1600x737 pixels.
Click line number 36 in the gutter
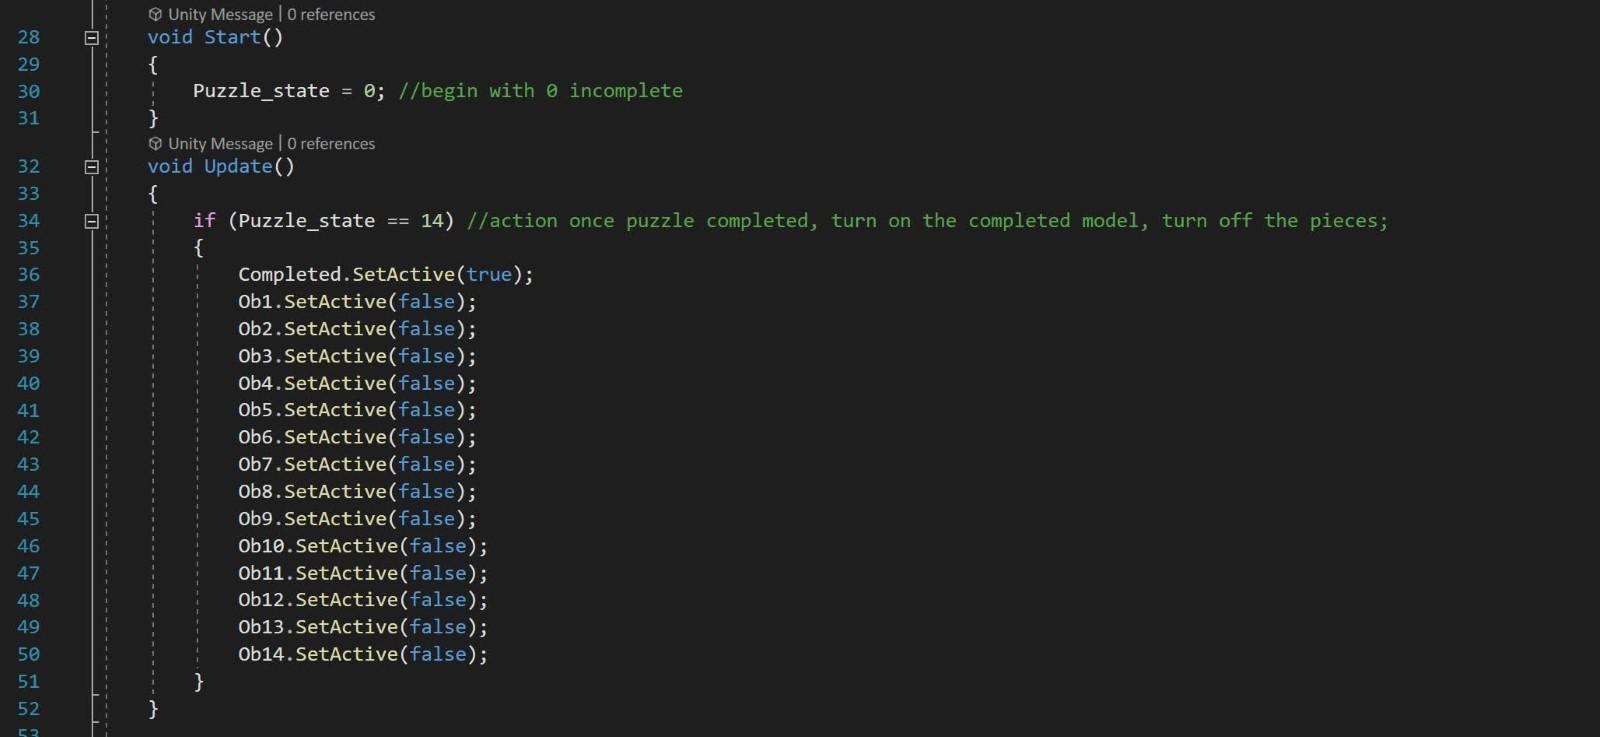coord(29,274)
